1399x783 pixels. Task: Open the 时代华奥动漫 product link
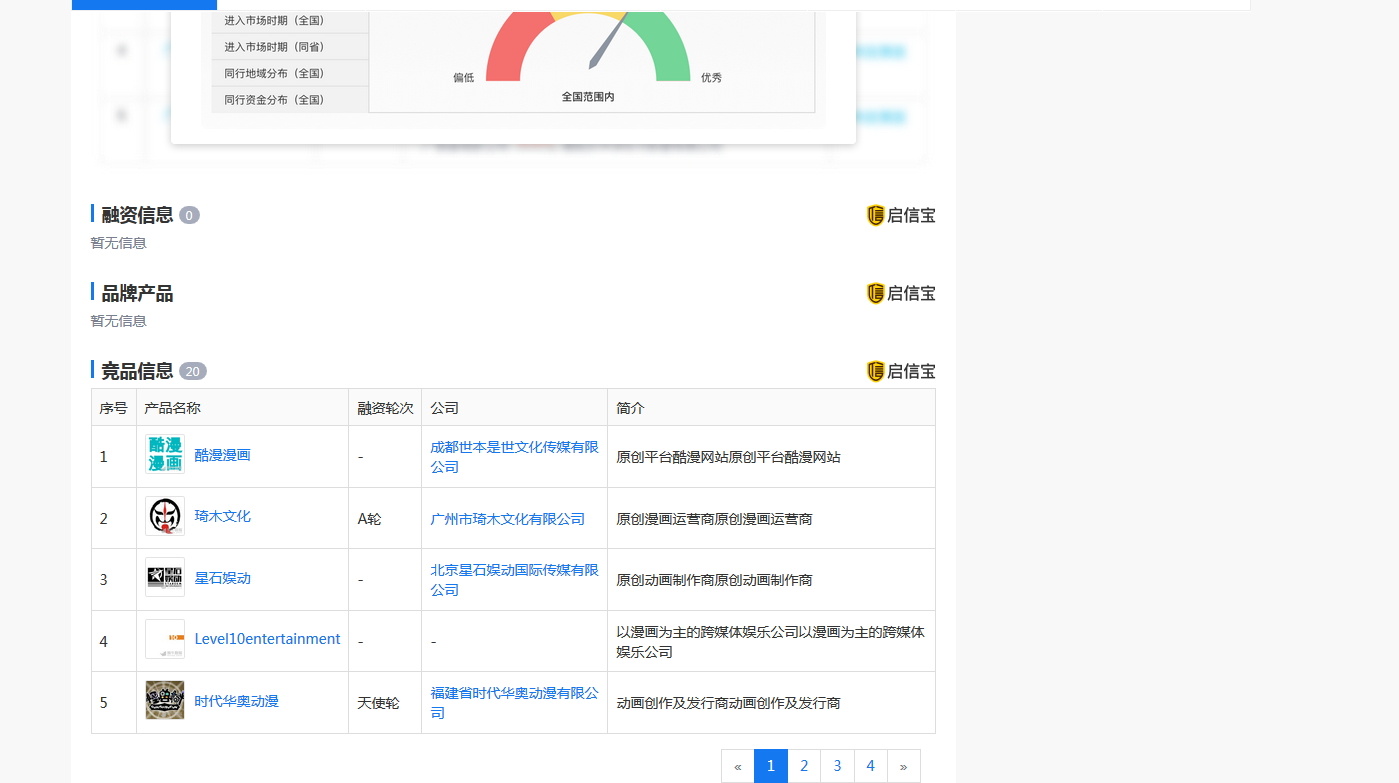(236, 701)
